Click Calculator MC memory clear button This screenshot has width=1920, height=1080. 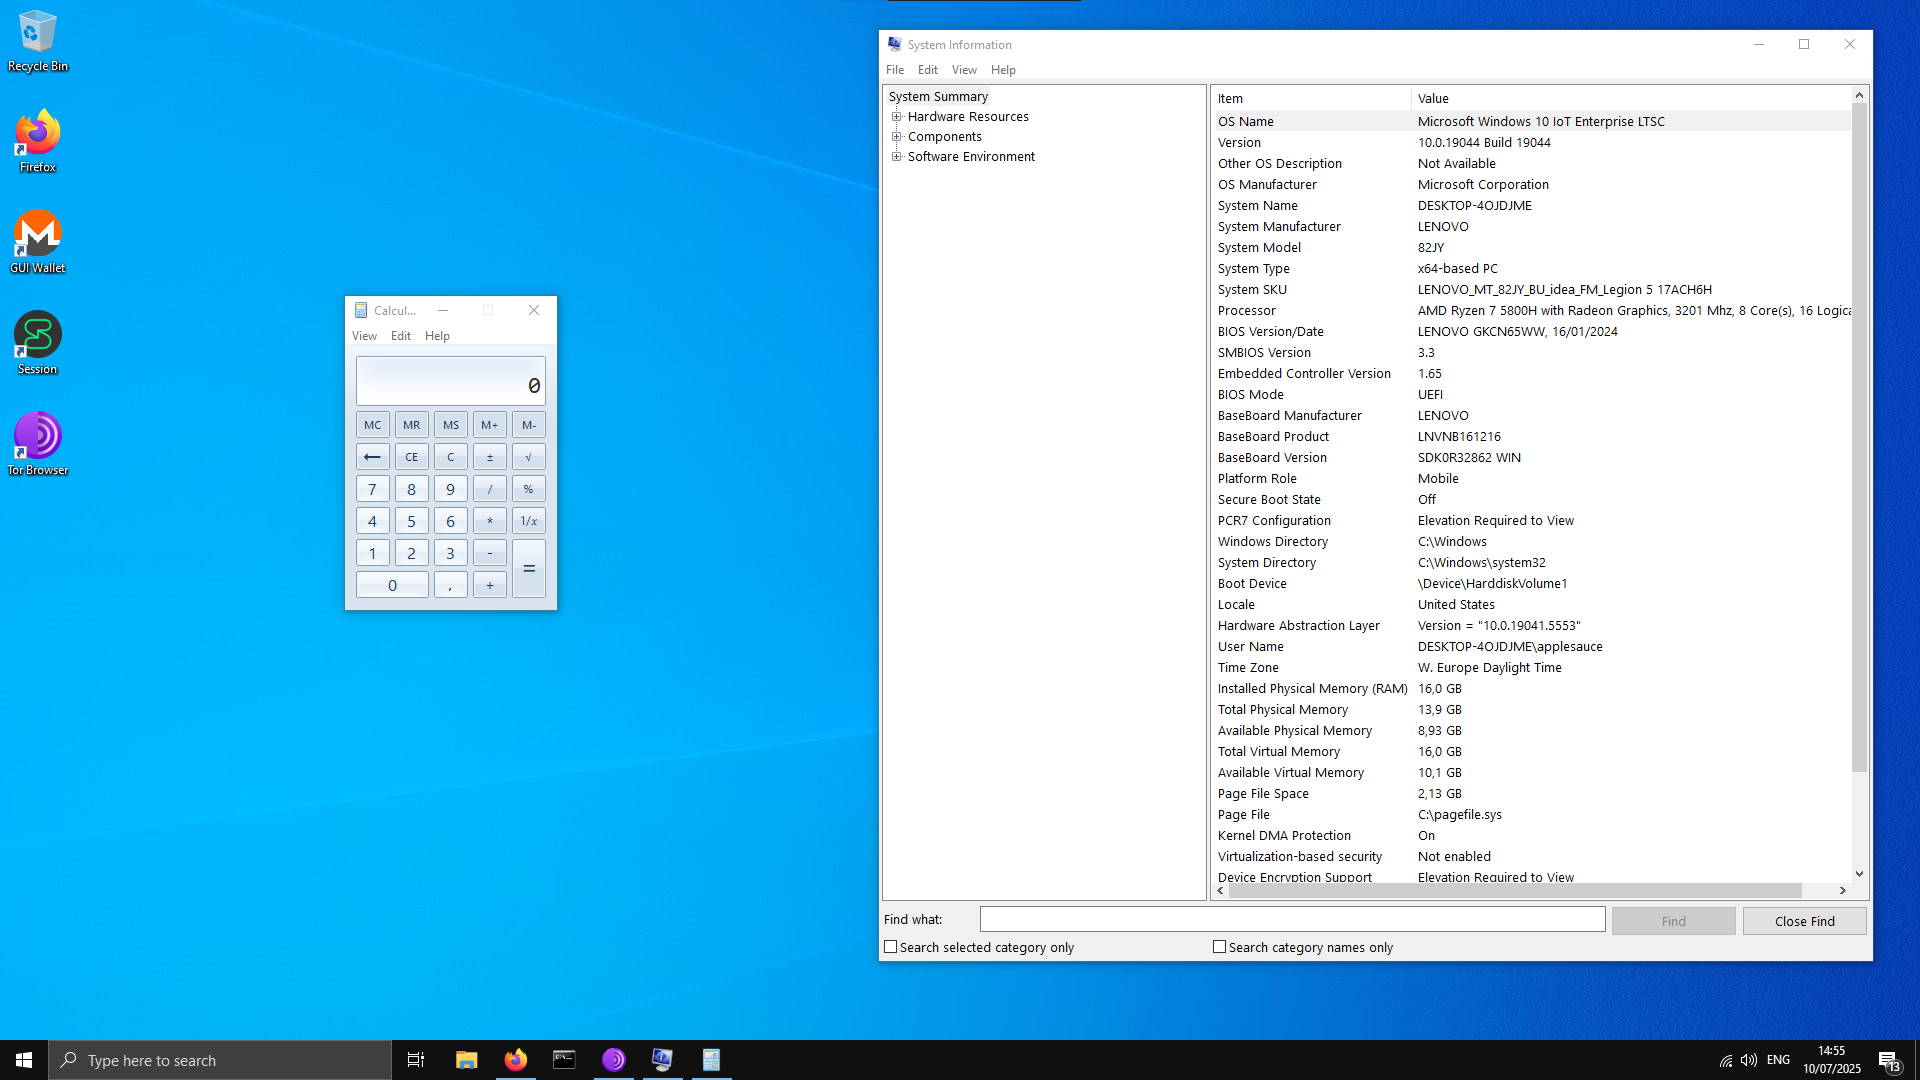(372, 425)
